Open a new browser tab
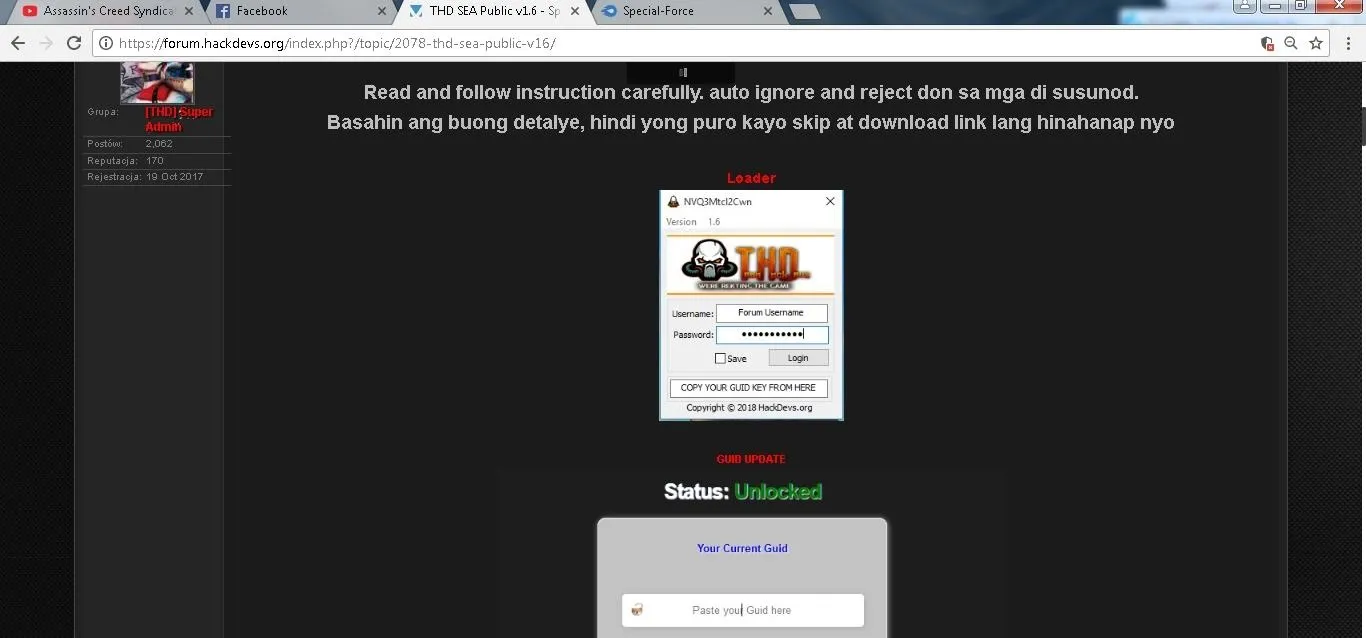The width and height of the screenshot is (1366, 638). click(805, 11)
